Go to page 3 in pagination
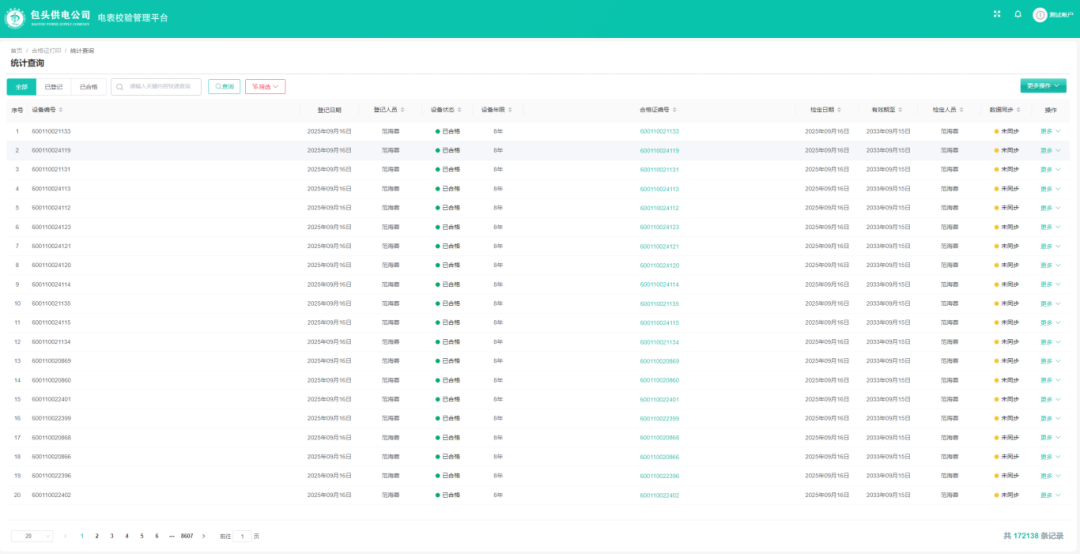 coord(111,536)
